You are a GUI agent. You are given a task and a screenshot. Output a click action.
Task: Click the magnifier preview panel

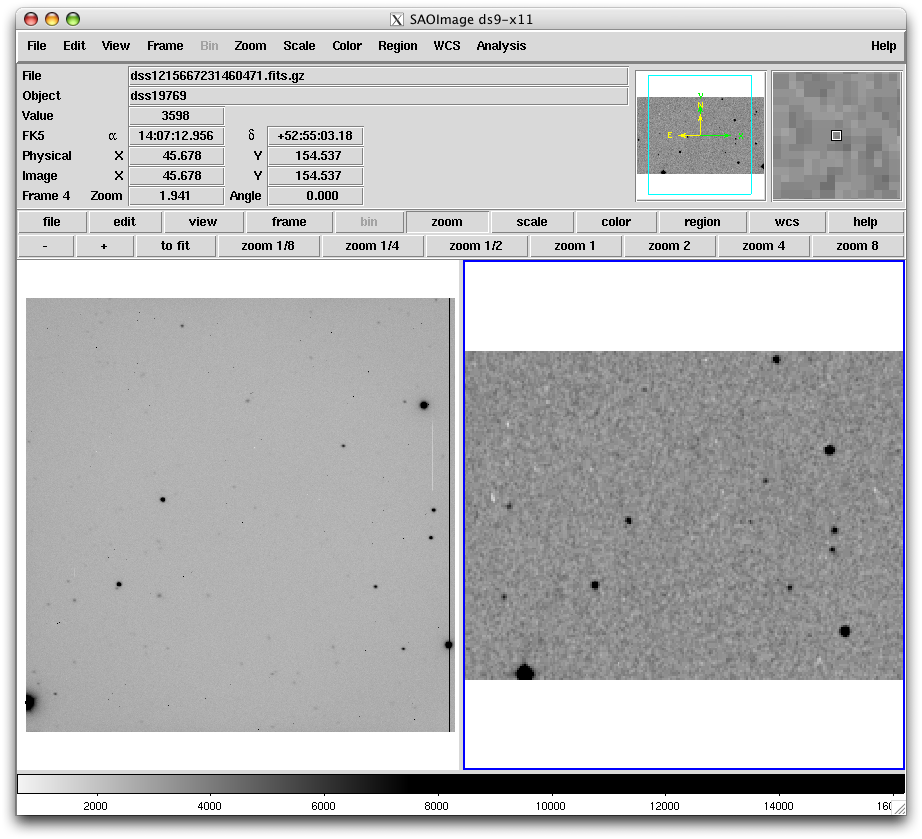click(837, 135)
